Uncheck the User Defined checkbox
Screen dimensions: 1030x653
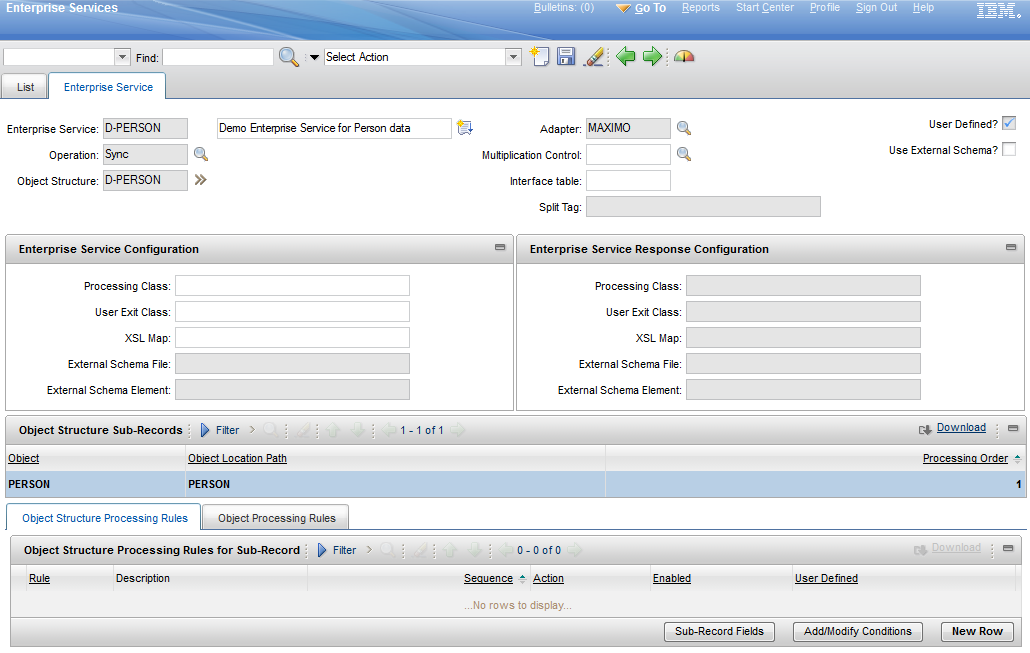pos(1010,123)
